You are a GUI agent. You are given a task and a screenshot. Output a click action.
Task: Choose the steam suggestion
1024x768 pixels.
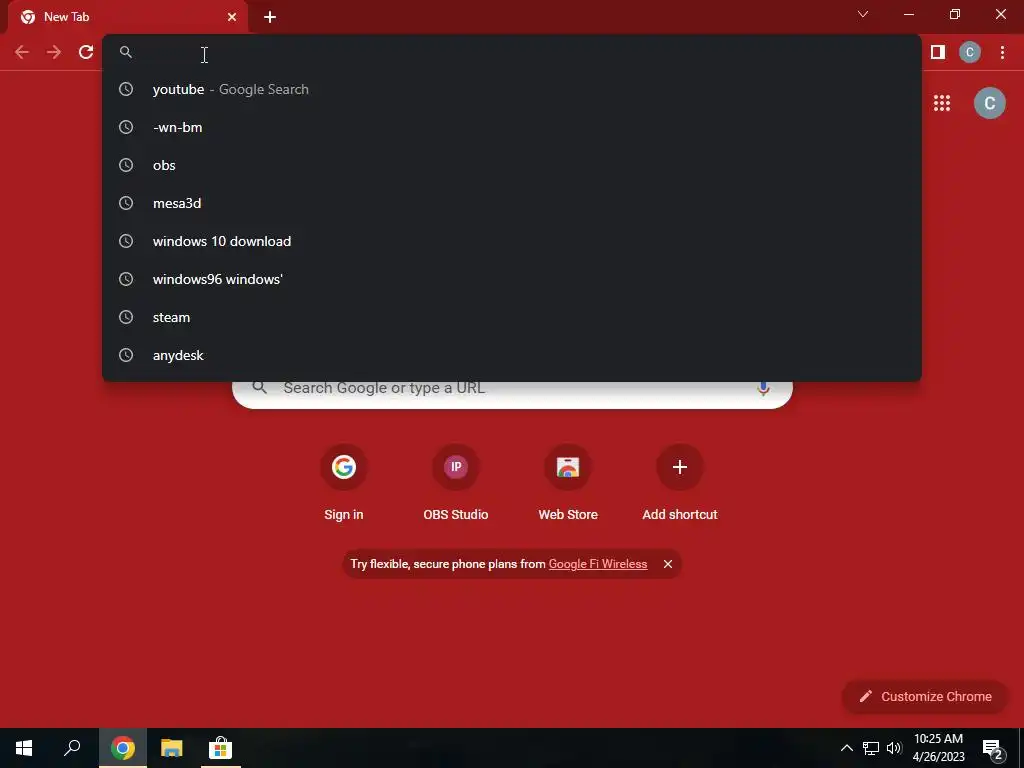[x=512, y=317]
